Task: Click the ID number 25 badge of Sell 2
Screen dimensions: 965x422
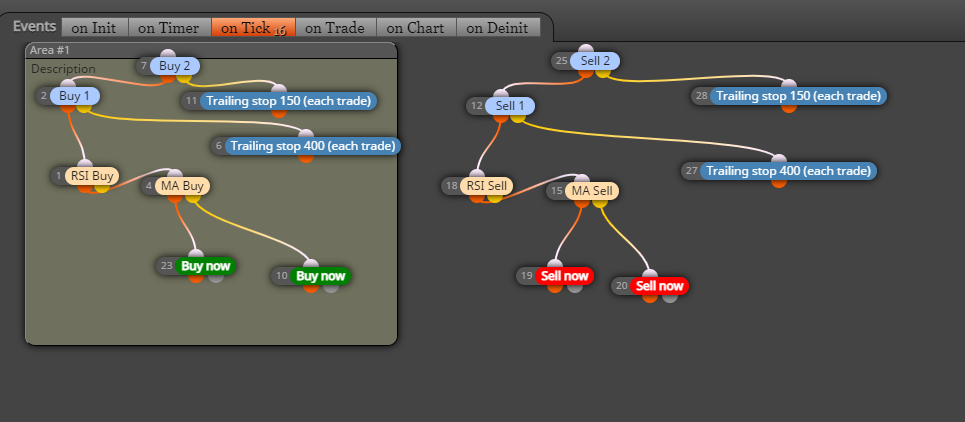Action: (561, 61)
